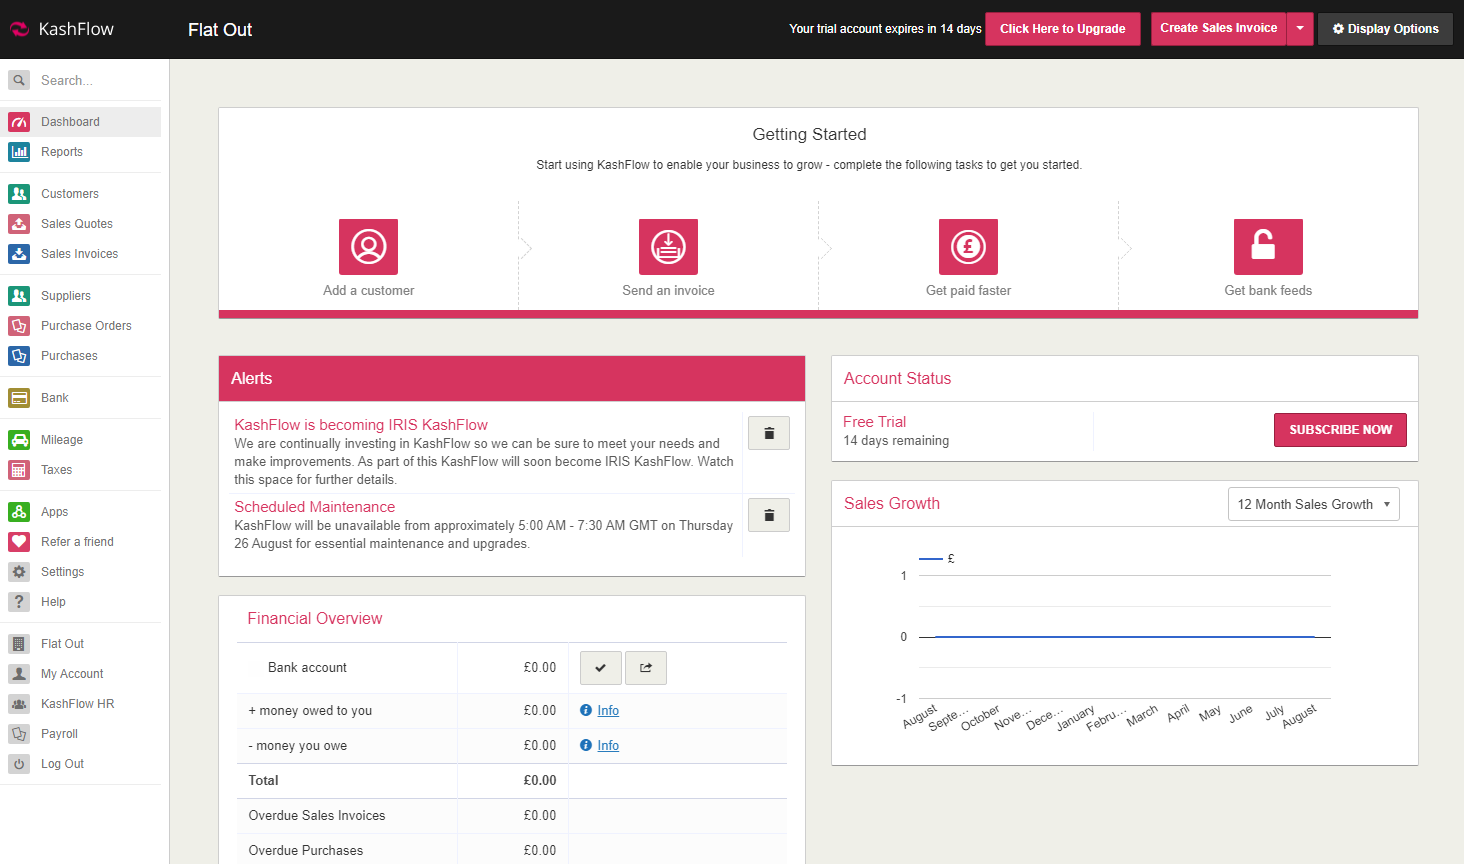
Task: Dismiss the Scheduled Maintenance alert via trash icon
Action: pyautogui.click(x=769, y=515)
